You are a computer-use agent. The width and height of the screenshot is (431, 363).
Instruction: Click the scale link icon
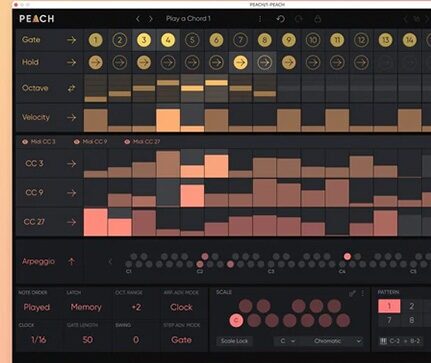click(x=352, y=293)
